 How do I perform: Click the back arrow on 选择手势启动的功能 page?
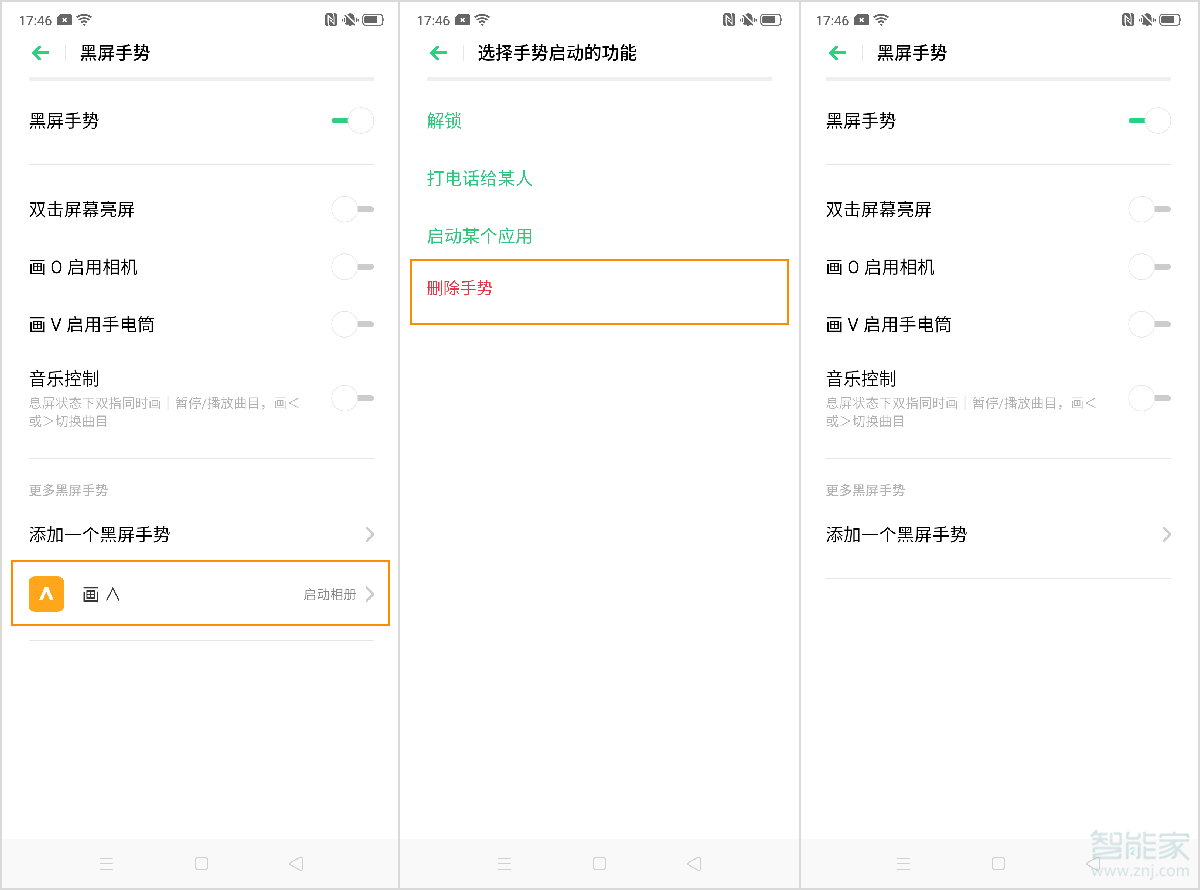(438, 53)
